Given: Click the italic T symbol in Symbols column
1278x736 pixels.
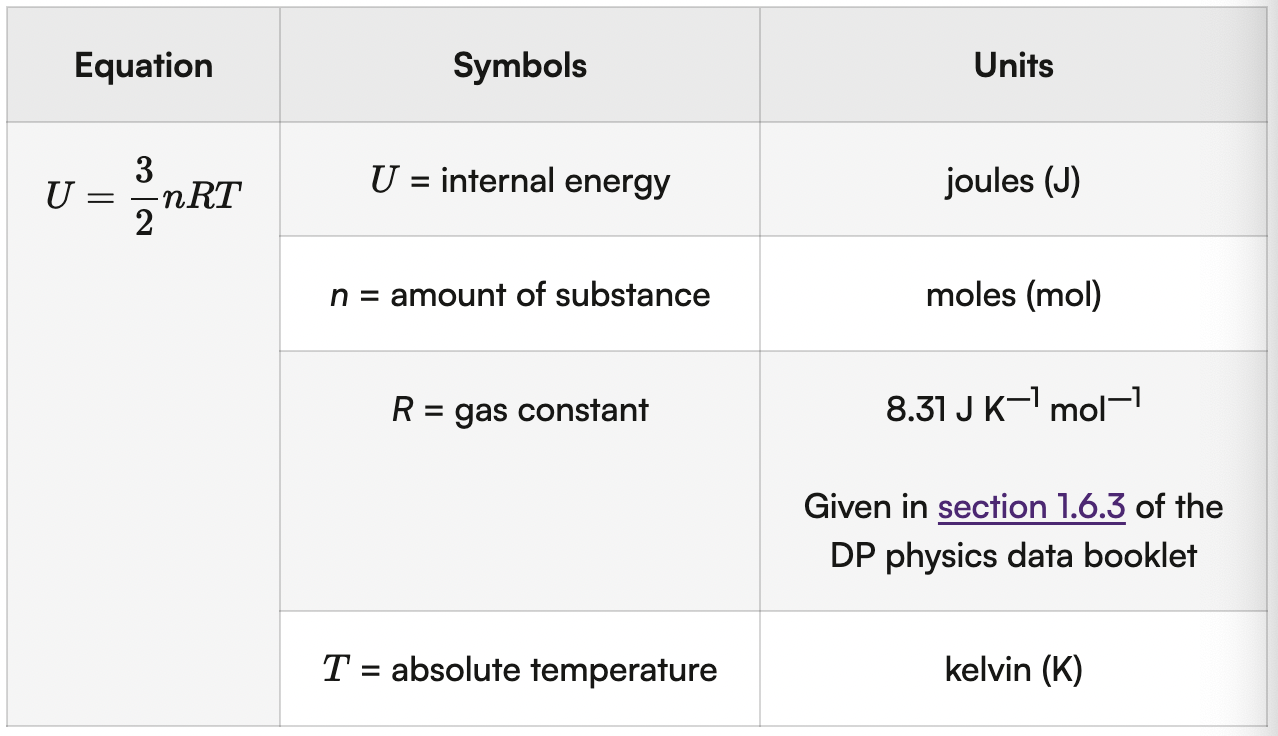Looking at the screenshot, I should [334, 669].
